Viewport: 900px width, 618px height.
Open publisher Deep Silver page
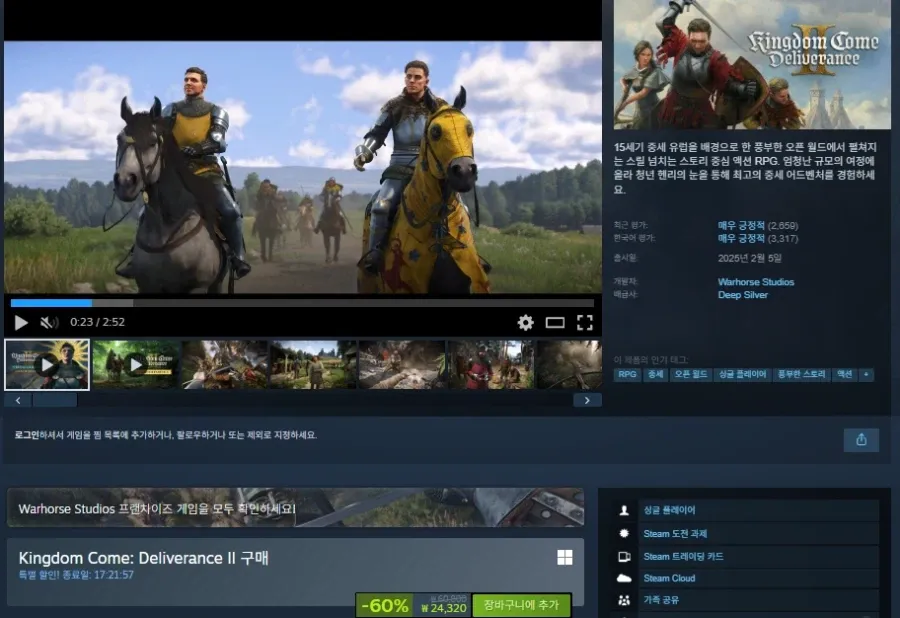coord(743,295)
